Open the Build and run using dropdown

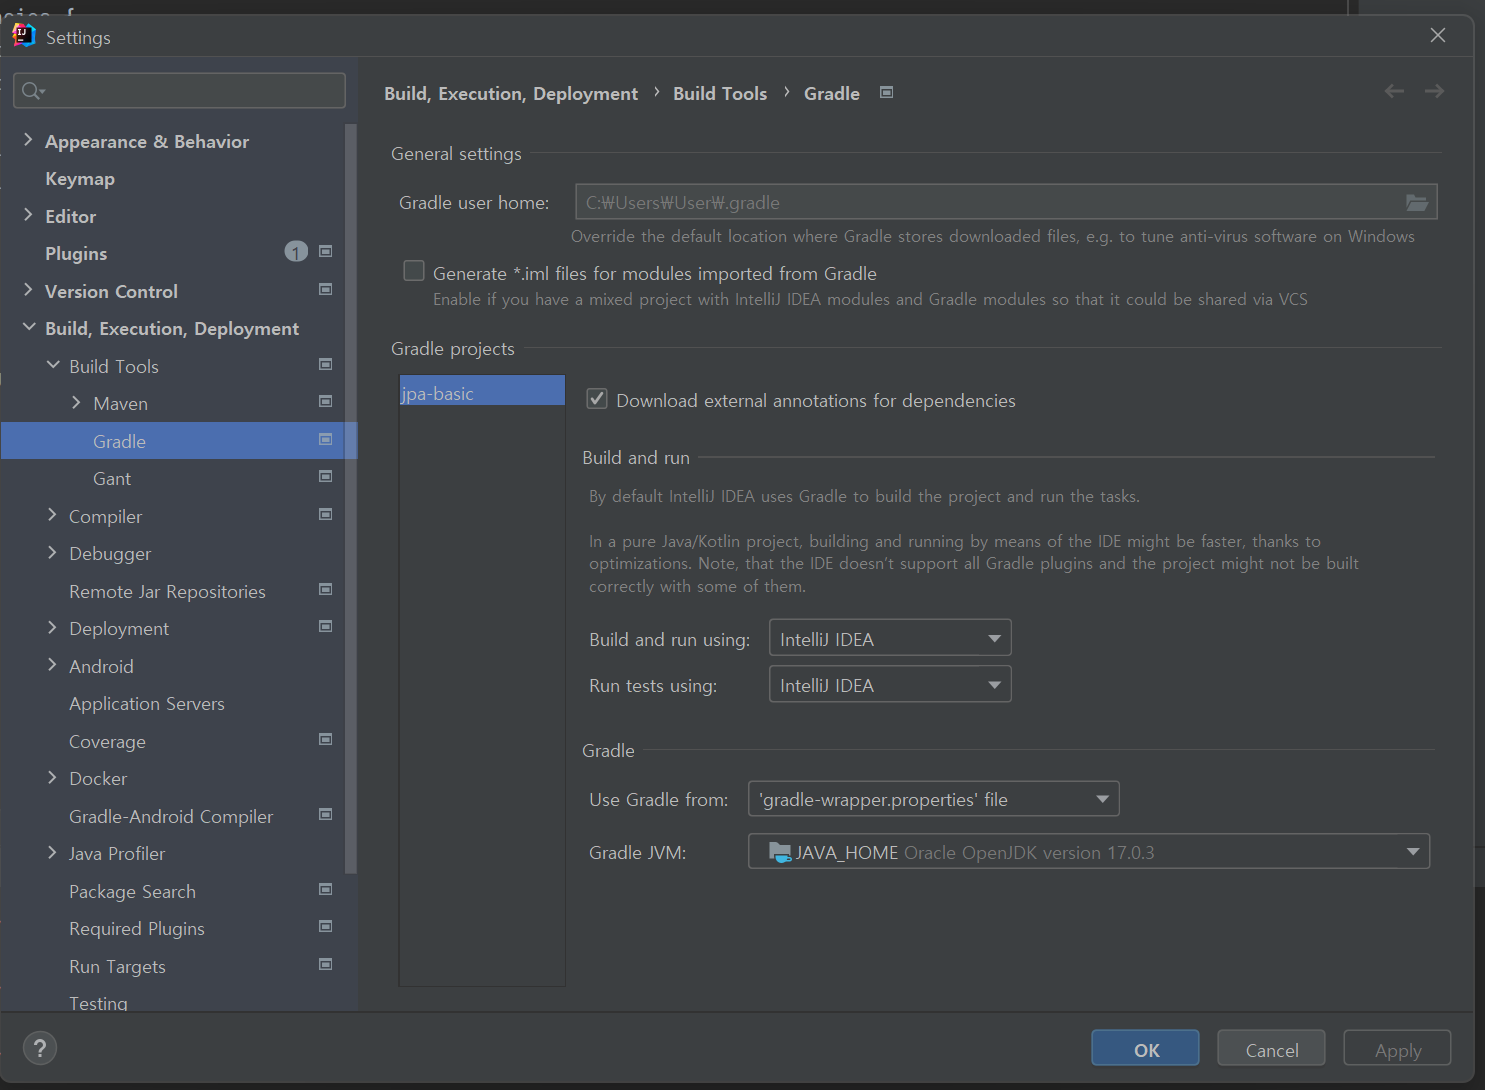tap(890, 638)
